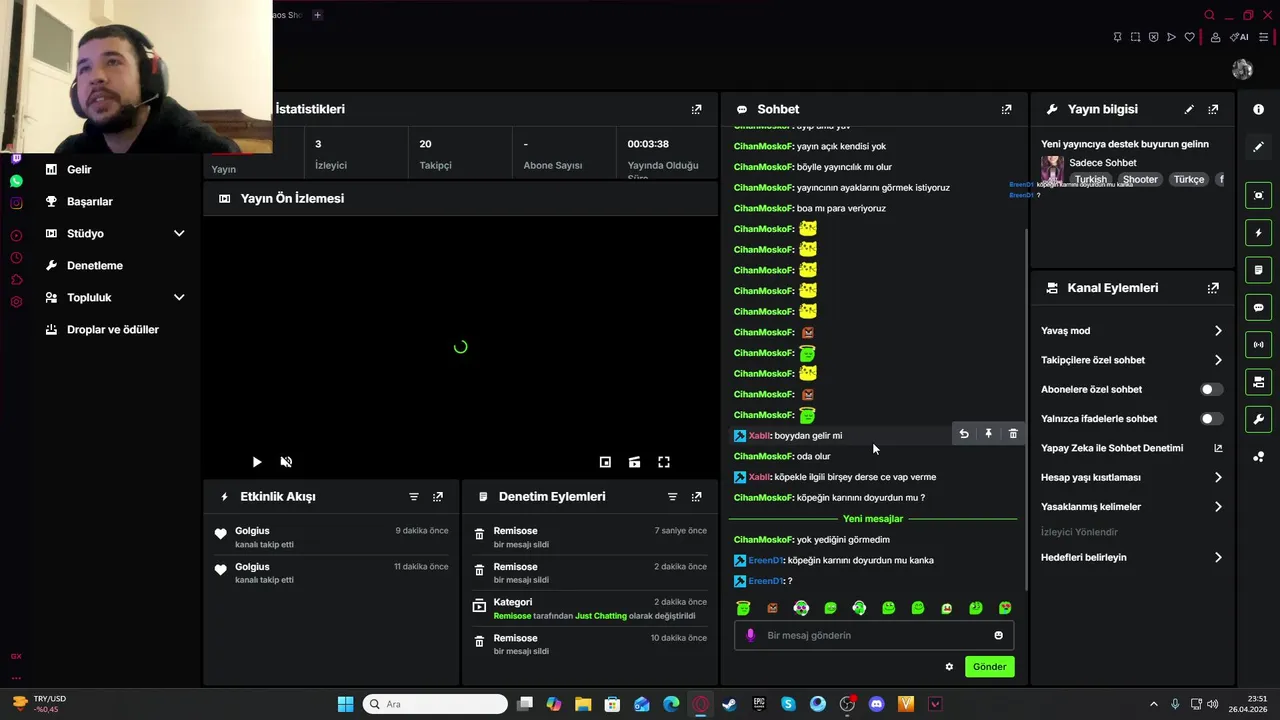Pin Xabil's 'boyydan gelir mi' message
Viewport: 1280px width, 720px height.
[x=988, y=434]
